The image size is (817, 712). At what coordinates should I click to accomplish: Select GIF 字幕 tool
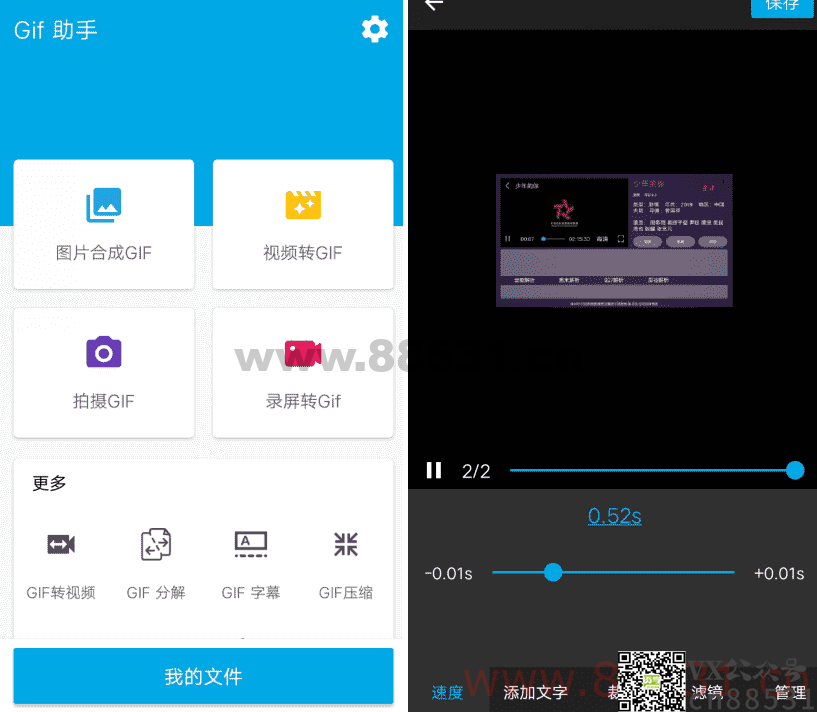click(251, 566)
